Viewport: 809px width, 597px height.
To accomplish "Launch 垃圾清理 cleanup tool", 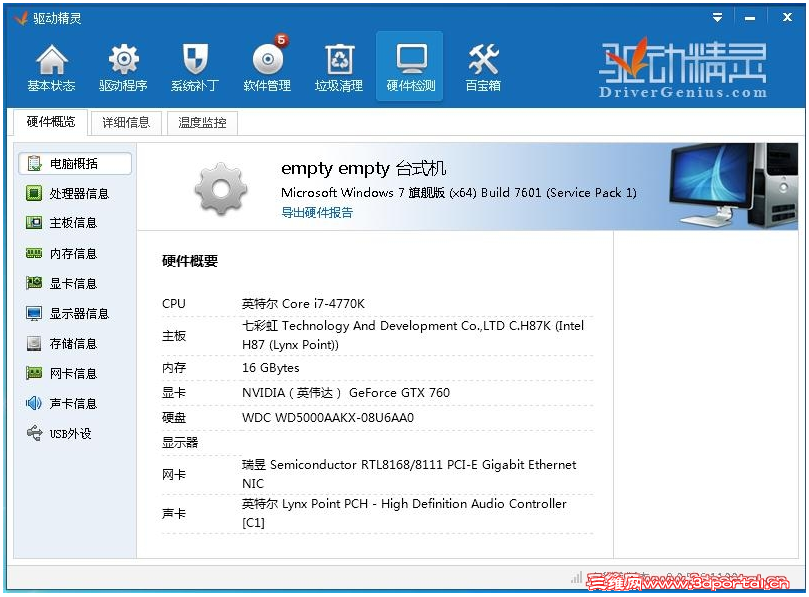I will (x=338, y=66).
